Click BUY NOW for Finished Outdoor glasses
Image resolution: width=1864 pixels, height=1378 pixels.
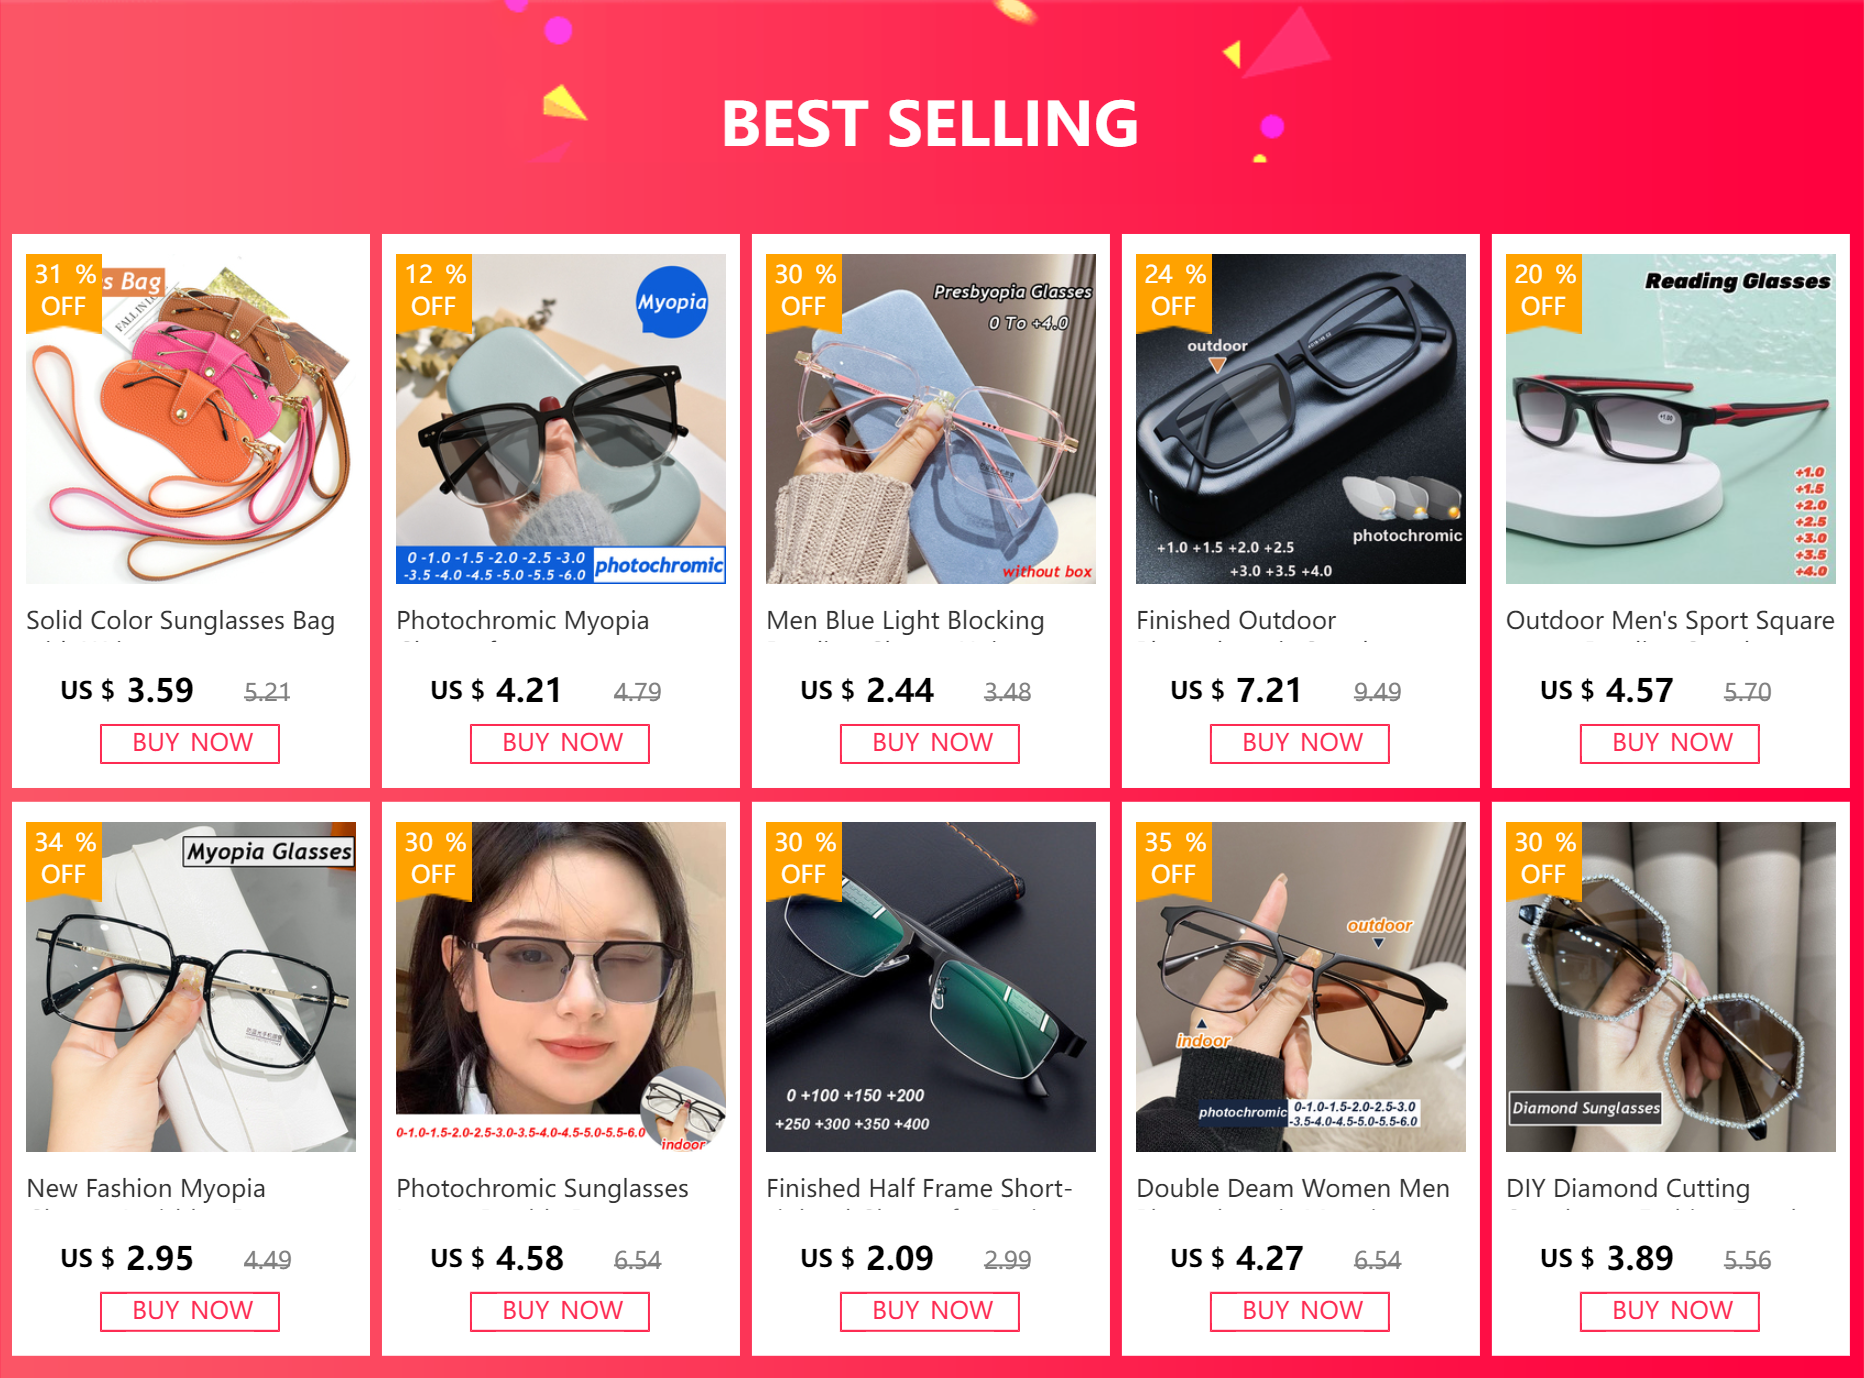[1300, 743]
